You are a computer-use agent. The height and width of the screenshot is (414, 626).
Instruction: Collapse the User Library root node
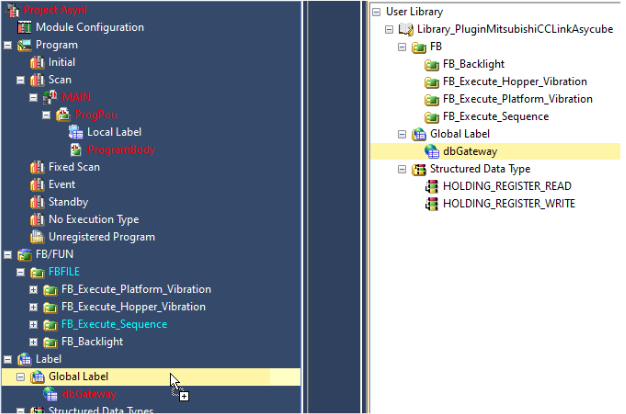(376, 13)
